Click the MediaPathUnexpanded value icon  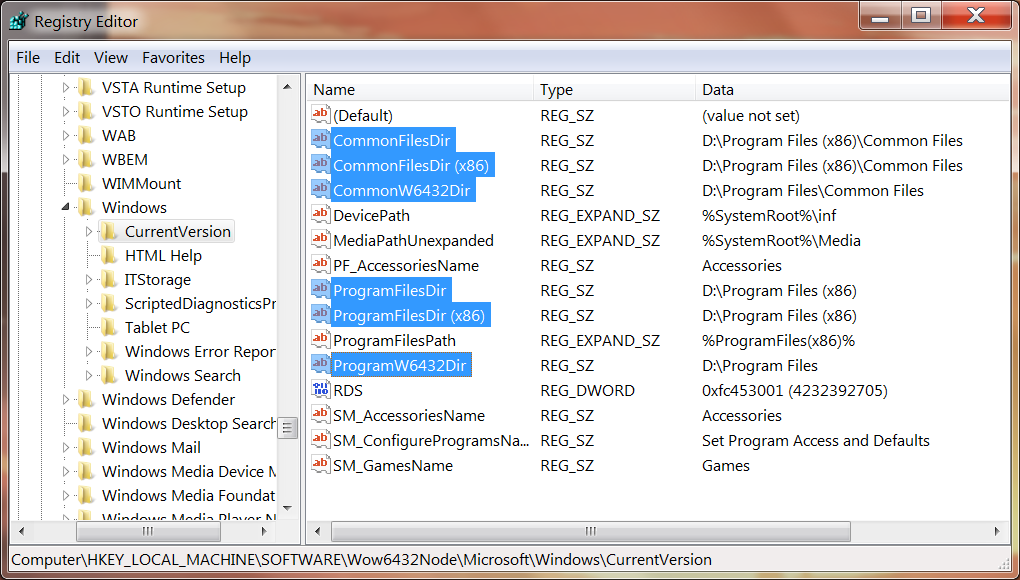pos(320,240)
